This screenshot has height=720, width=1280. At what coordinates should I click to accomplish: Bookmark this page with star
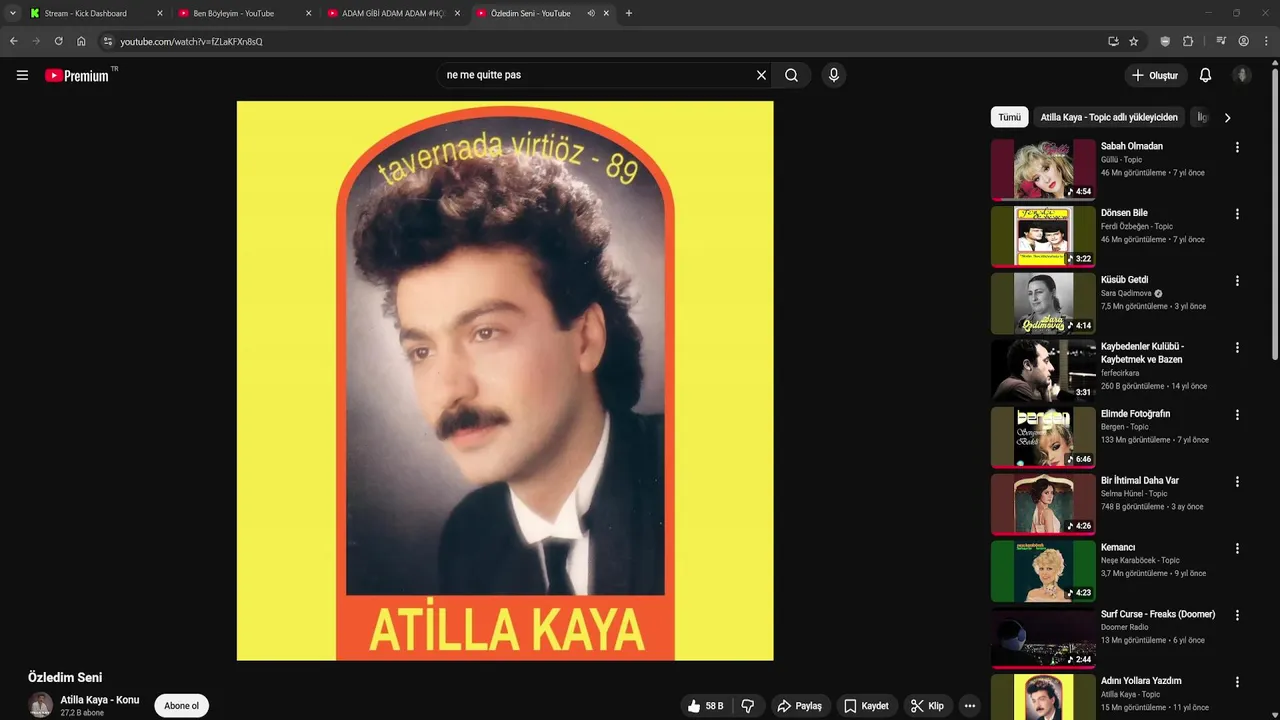[x=1133, y=41]
